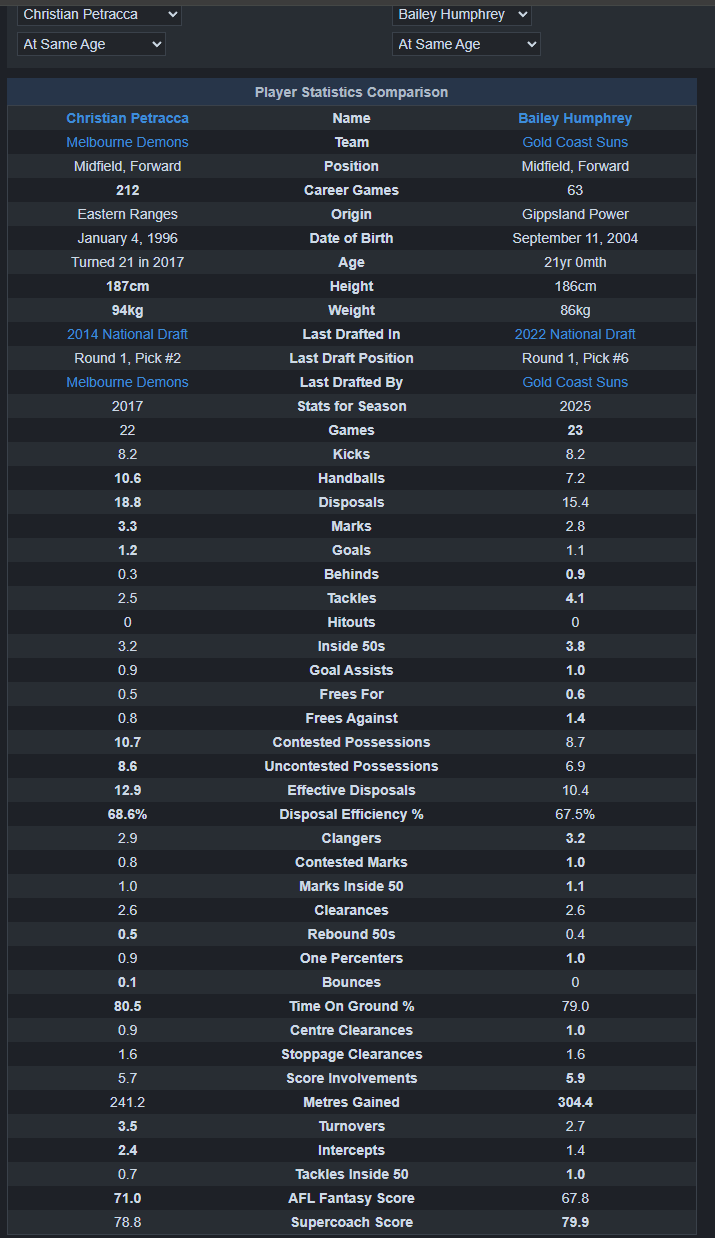Screen dimensions: 715x1238
Task: Select Humphrey's Metres Gained value 304.4
Action: 575,1102
